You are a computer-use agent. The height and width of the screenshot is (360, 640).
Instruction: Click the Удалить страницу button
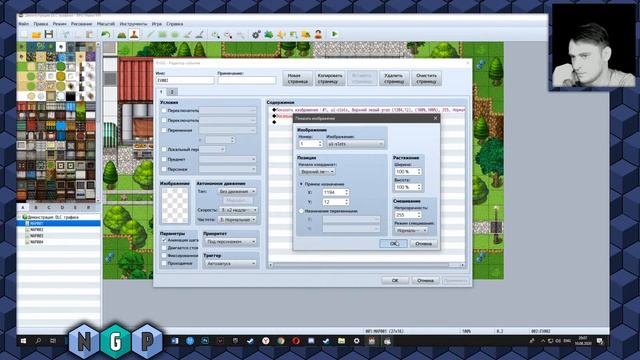(394, 78)
